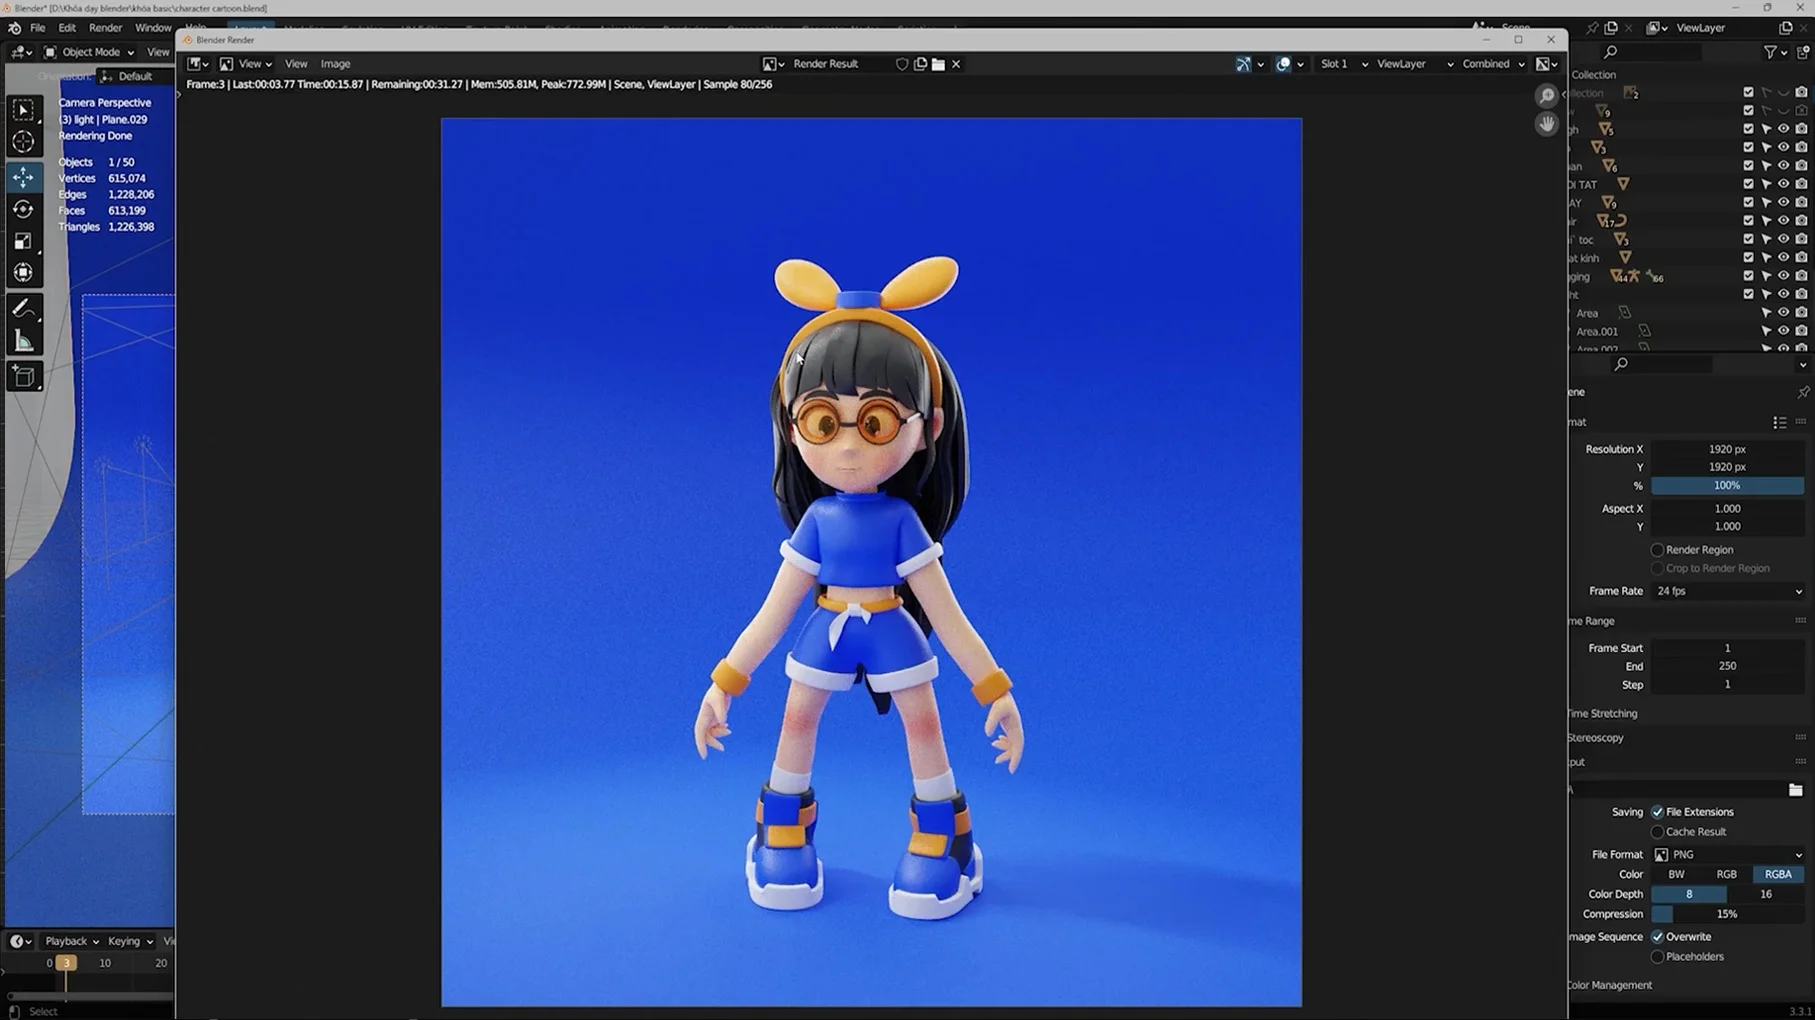Expand the Color Management panel

1610,985
